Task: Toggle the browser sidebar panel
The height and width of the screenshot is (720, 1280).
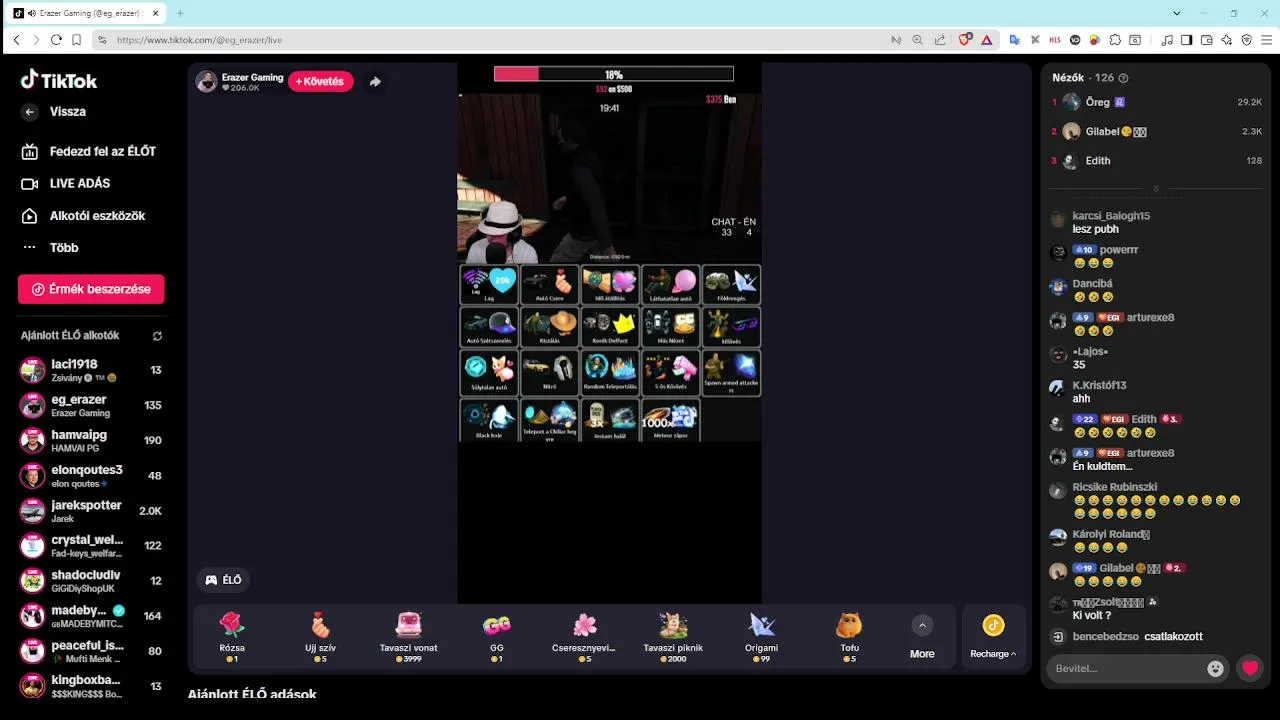Action: (1186, 40)
